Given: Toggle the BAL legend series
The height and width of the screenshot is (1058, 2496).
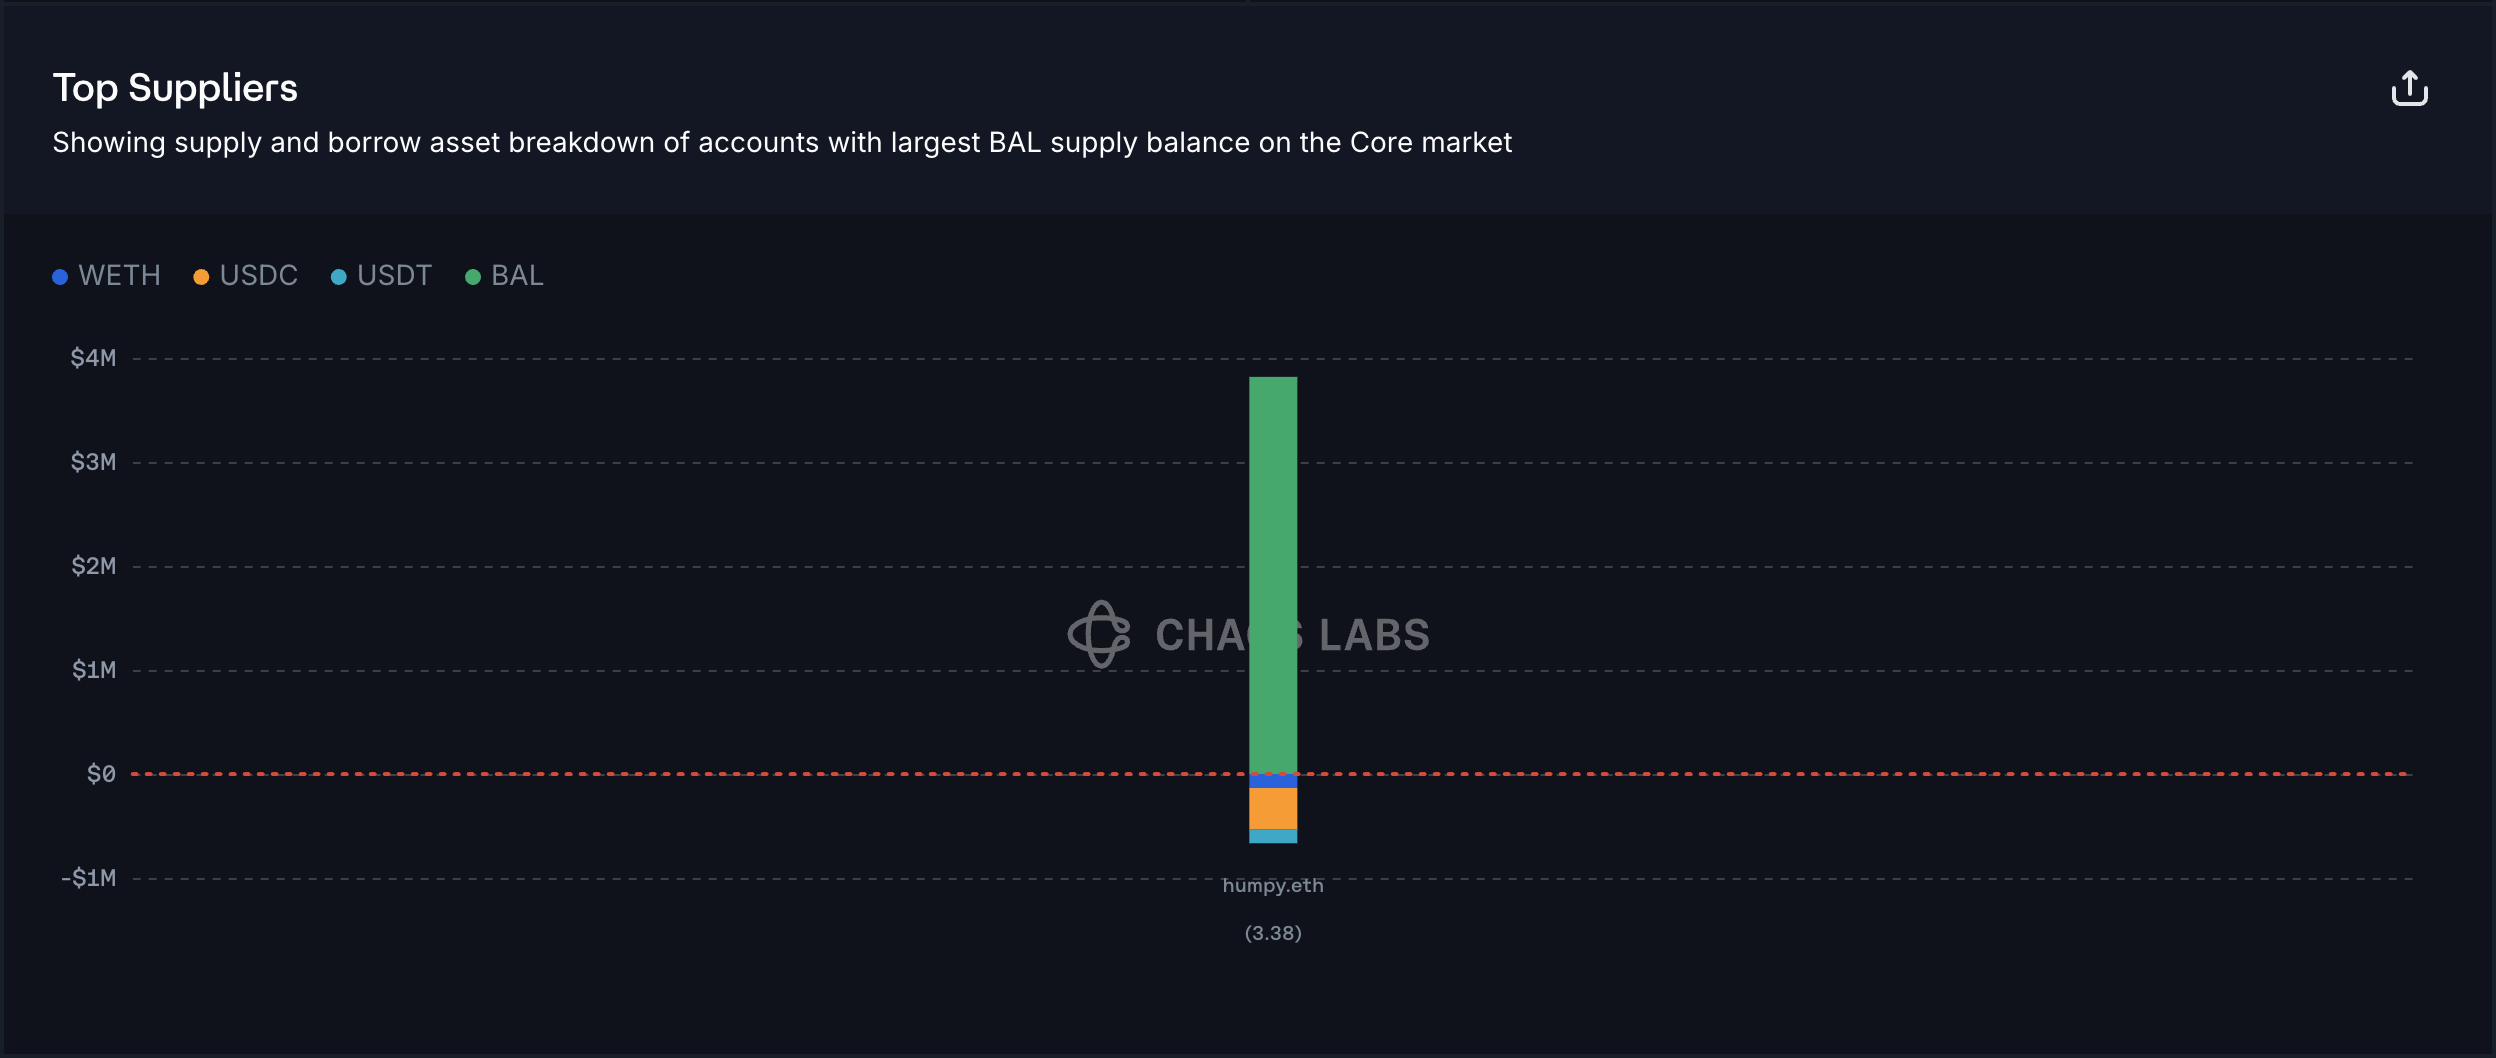Looking at the screenshot, I should click(x=504, y=276).
